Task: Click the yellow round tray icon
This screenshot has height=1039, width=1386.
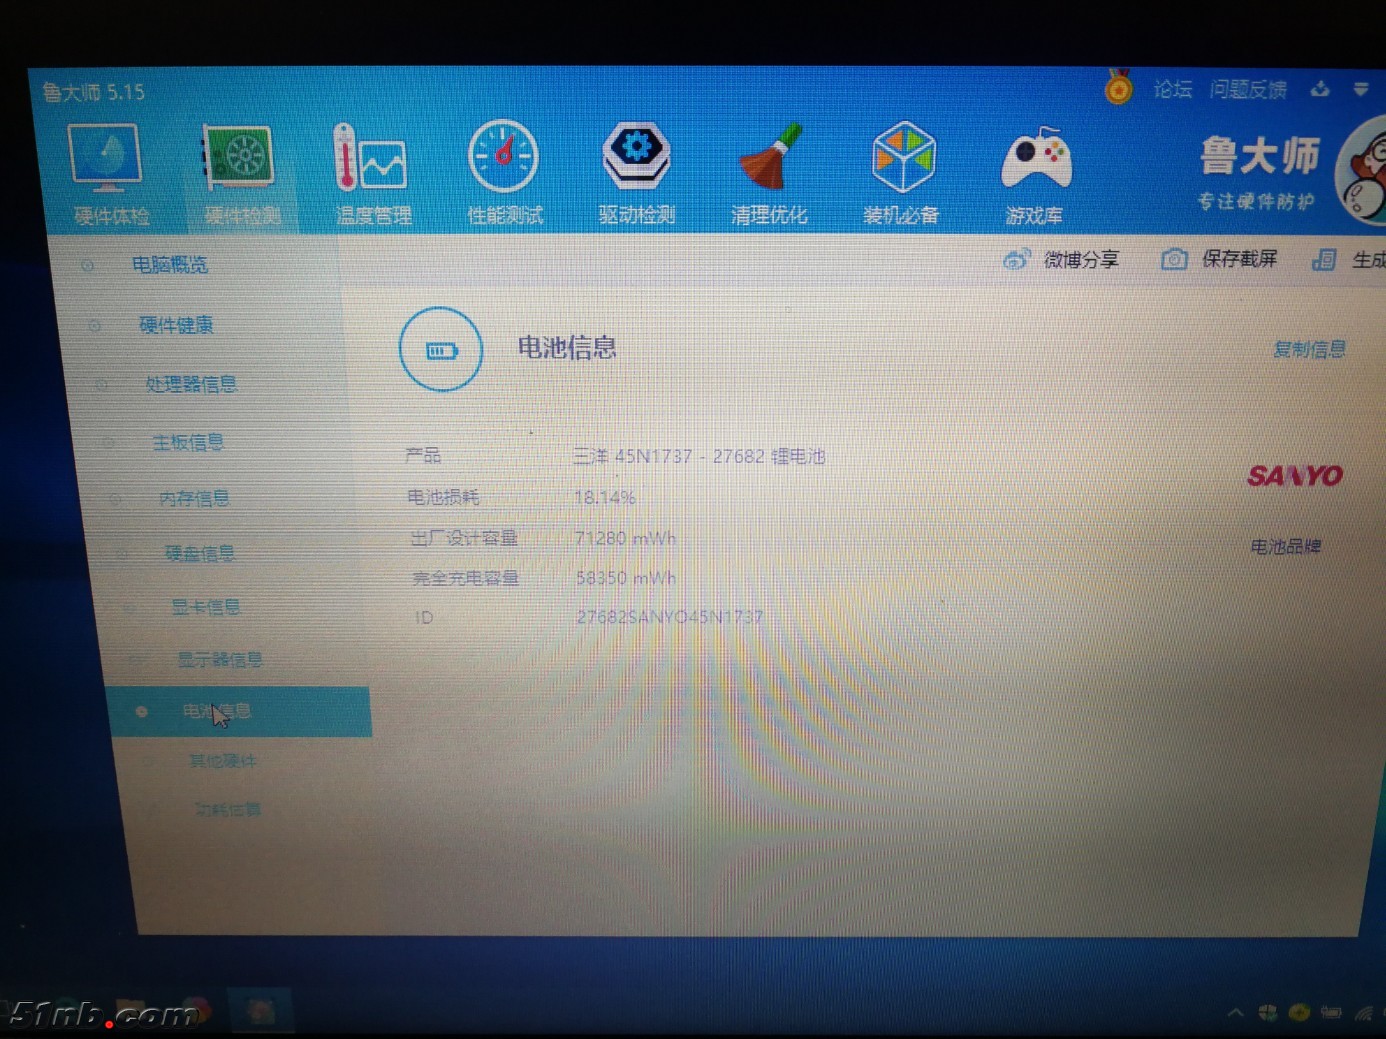Action: click(1299, 1012)
